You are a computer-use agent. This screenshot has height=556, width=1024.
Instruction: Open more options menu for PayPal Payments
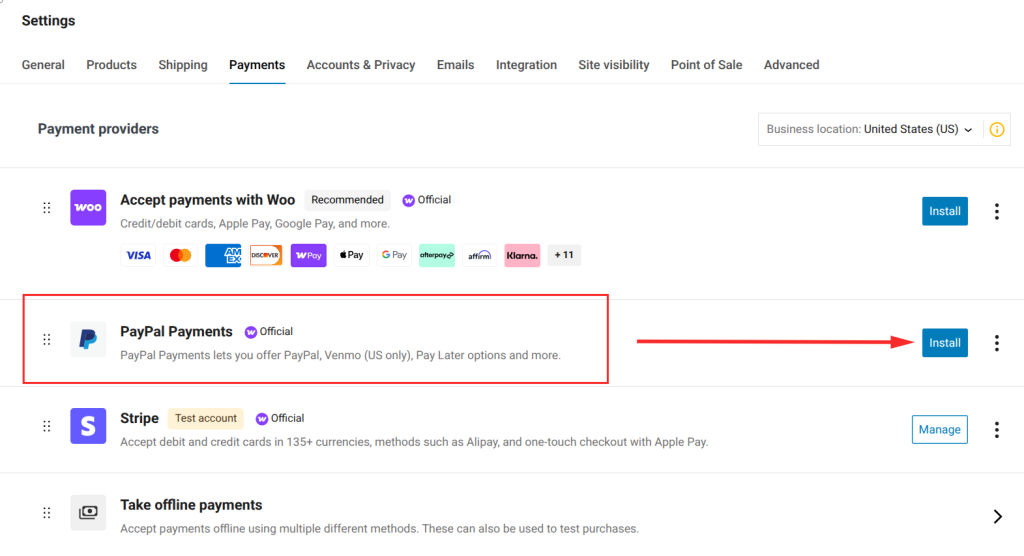point(997,343)
